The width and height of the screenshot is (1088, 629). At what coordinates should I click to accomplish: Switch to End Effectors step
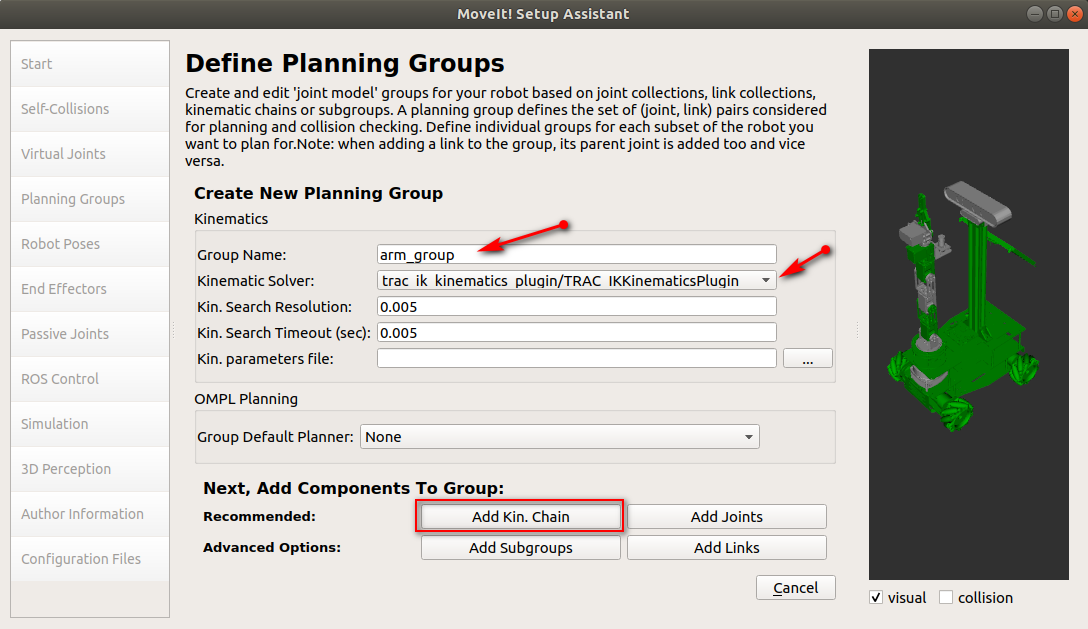click(x=90, y=289)
